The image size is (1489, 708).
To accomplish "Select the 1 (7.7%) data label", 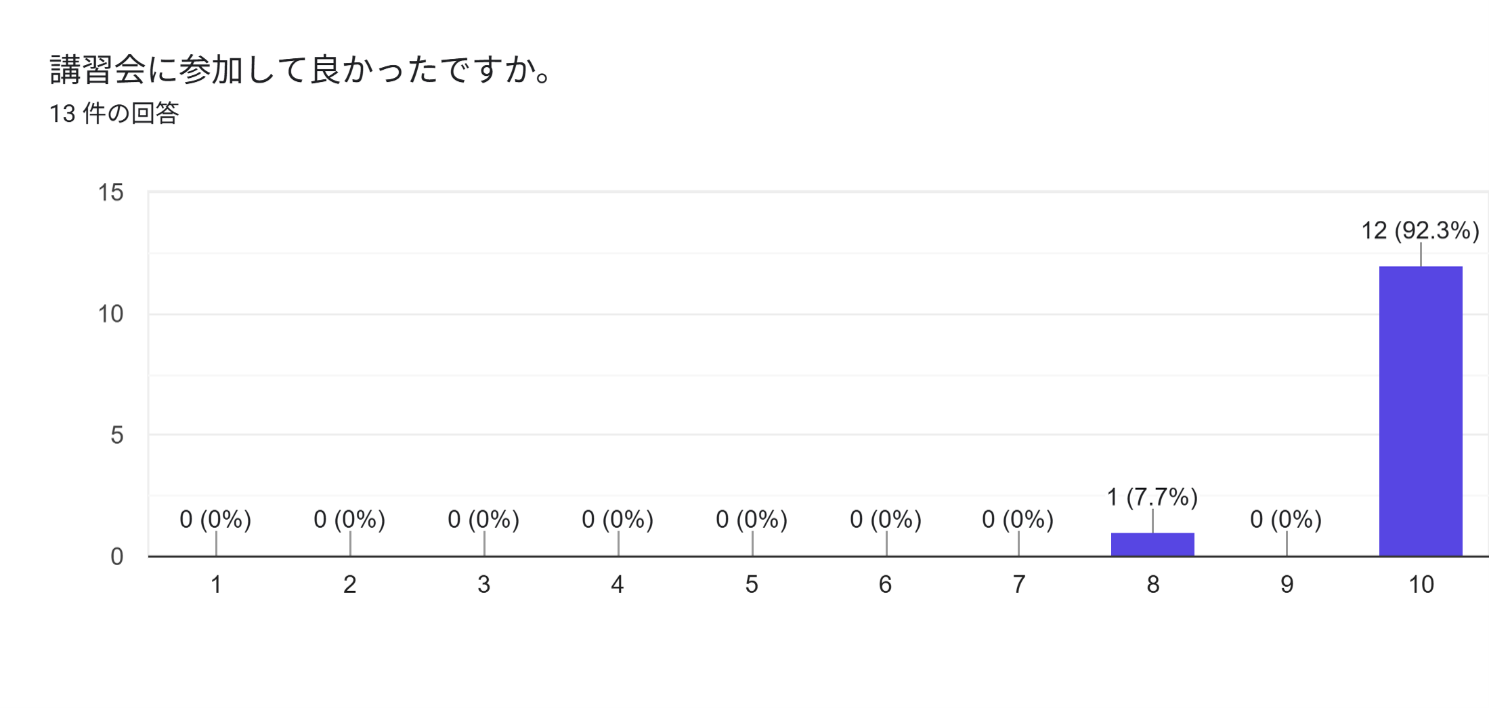I will 1152,497.
